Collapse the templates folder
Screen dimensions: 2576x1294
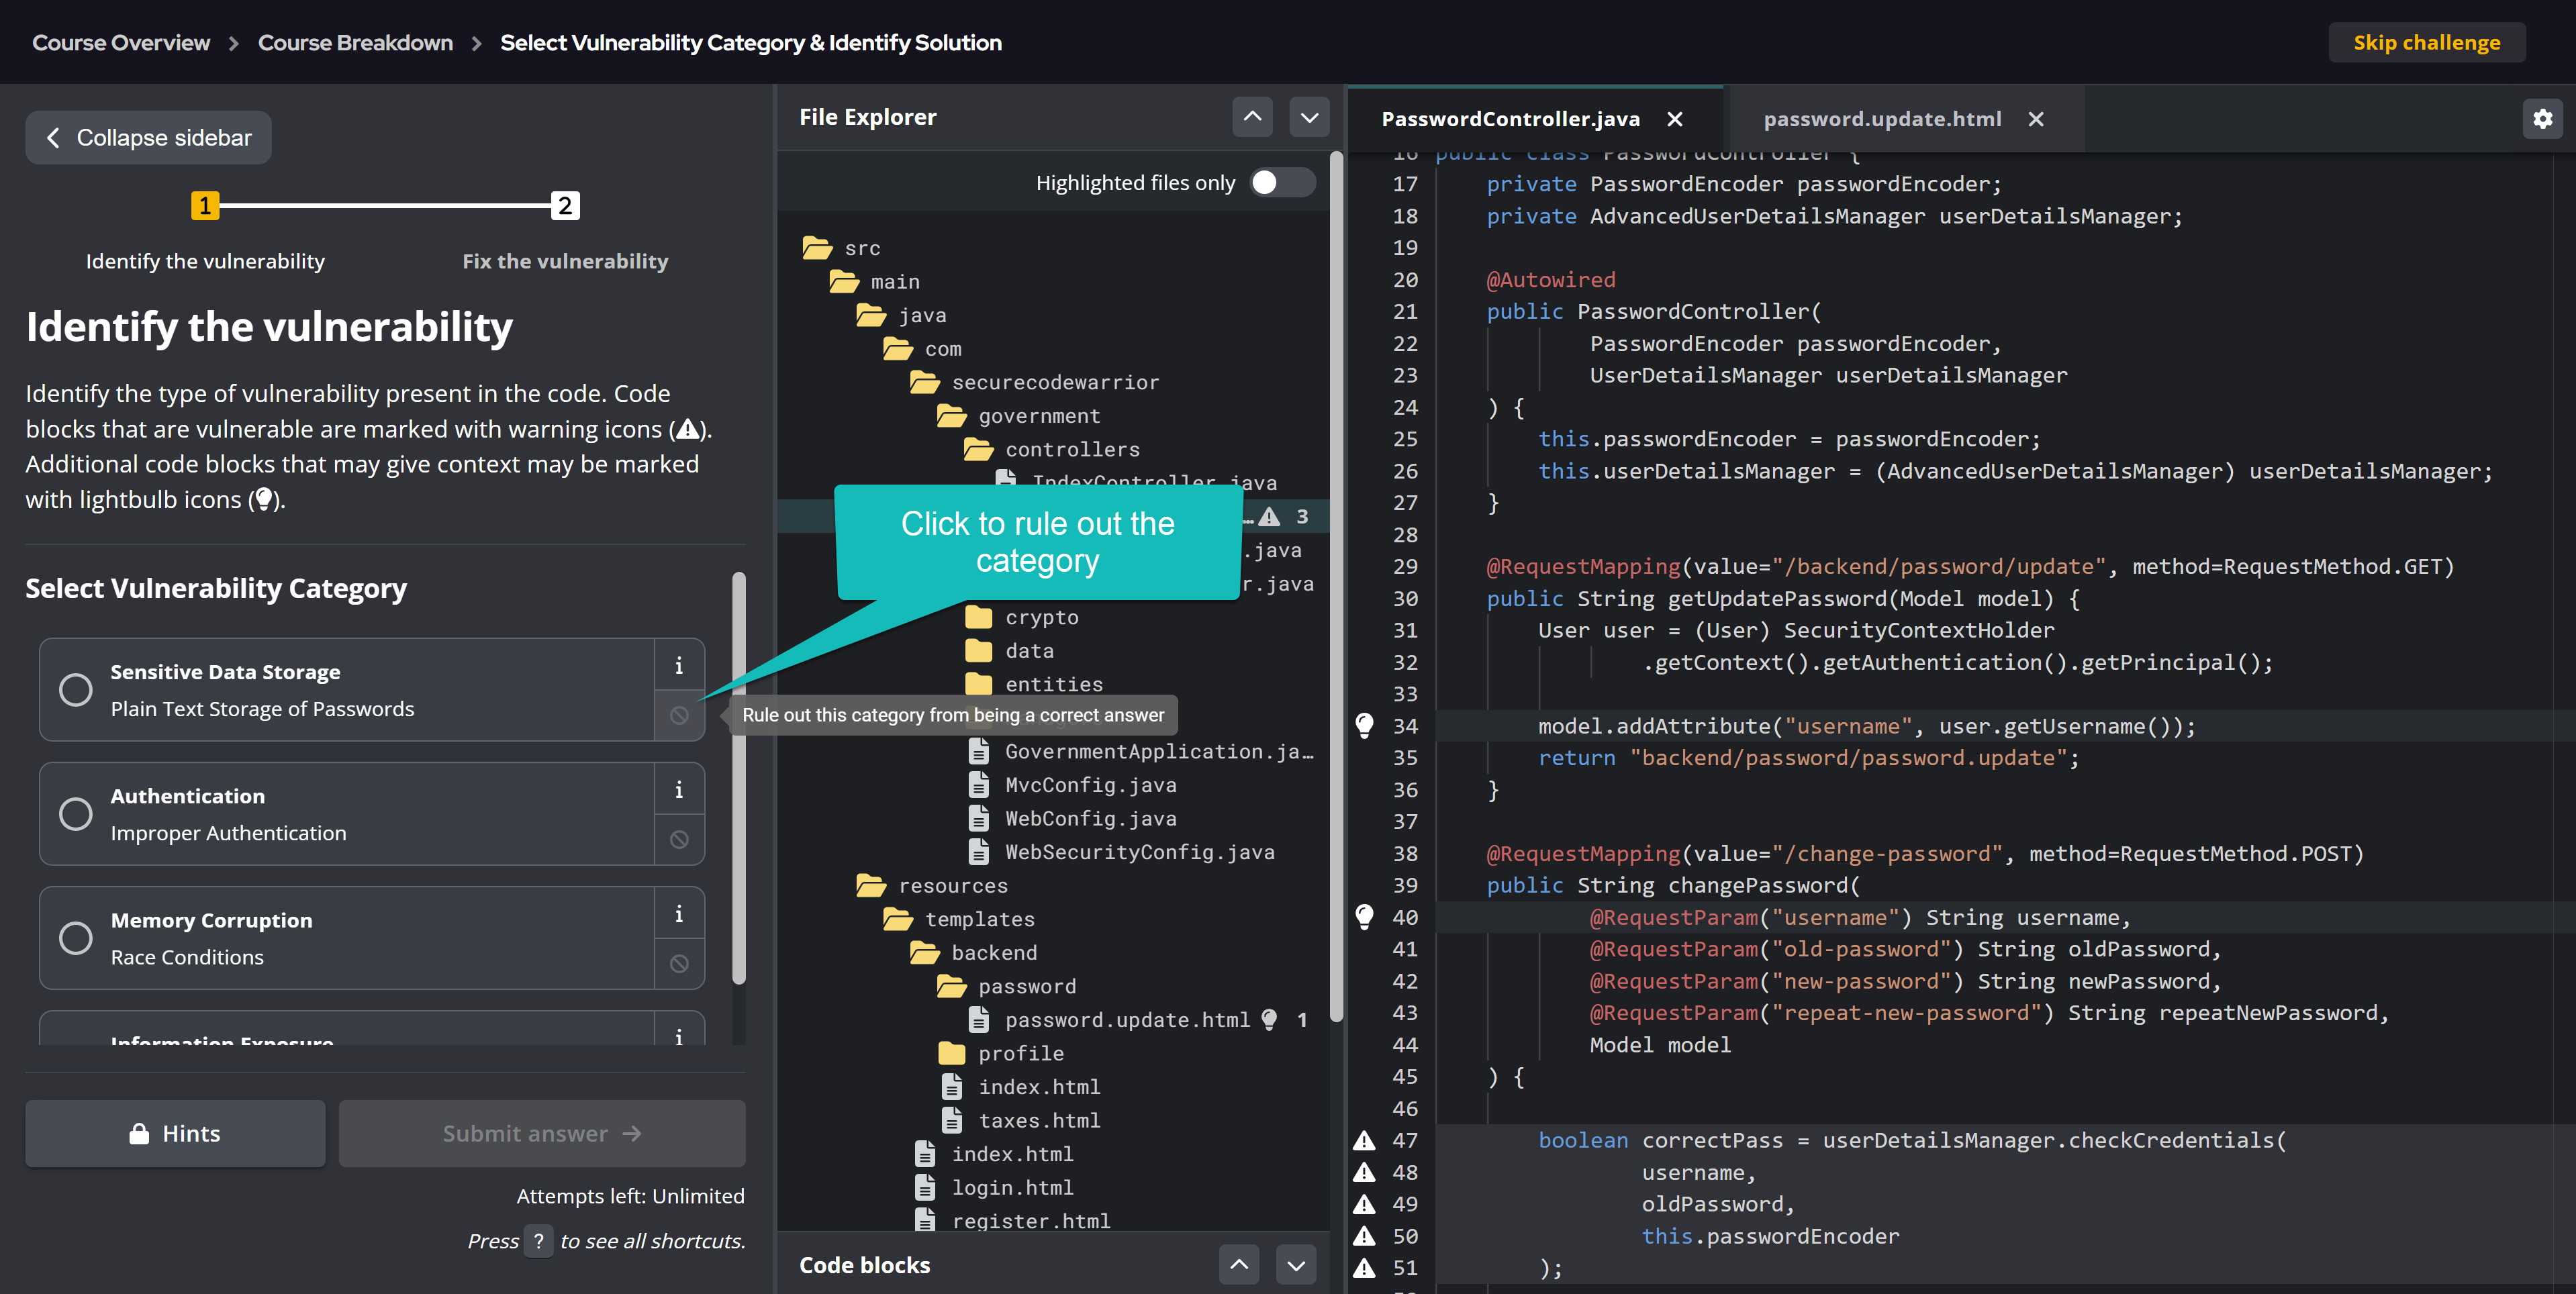click(x=959, y=919)
